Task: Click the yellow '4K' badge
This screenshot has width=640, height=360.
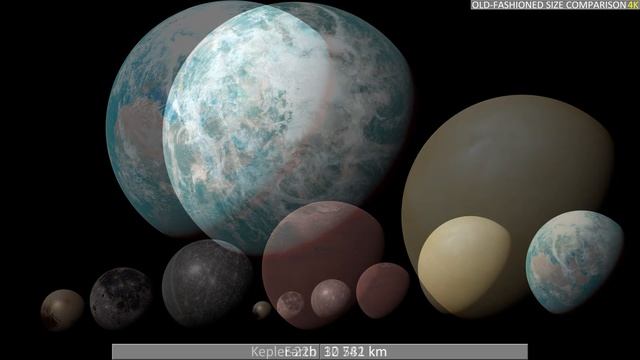Action: point(632,5)
